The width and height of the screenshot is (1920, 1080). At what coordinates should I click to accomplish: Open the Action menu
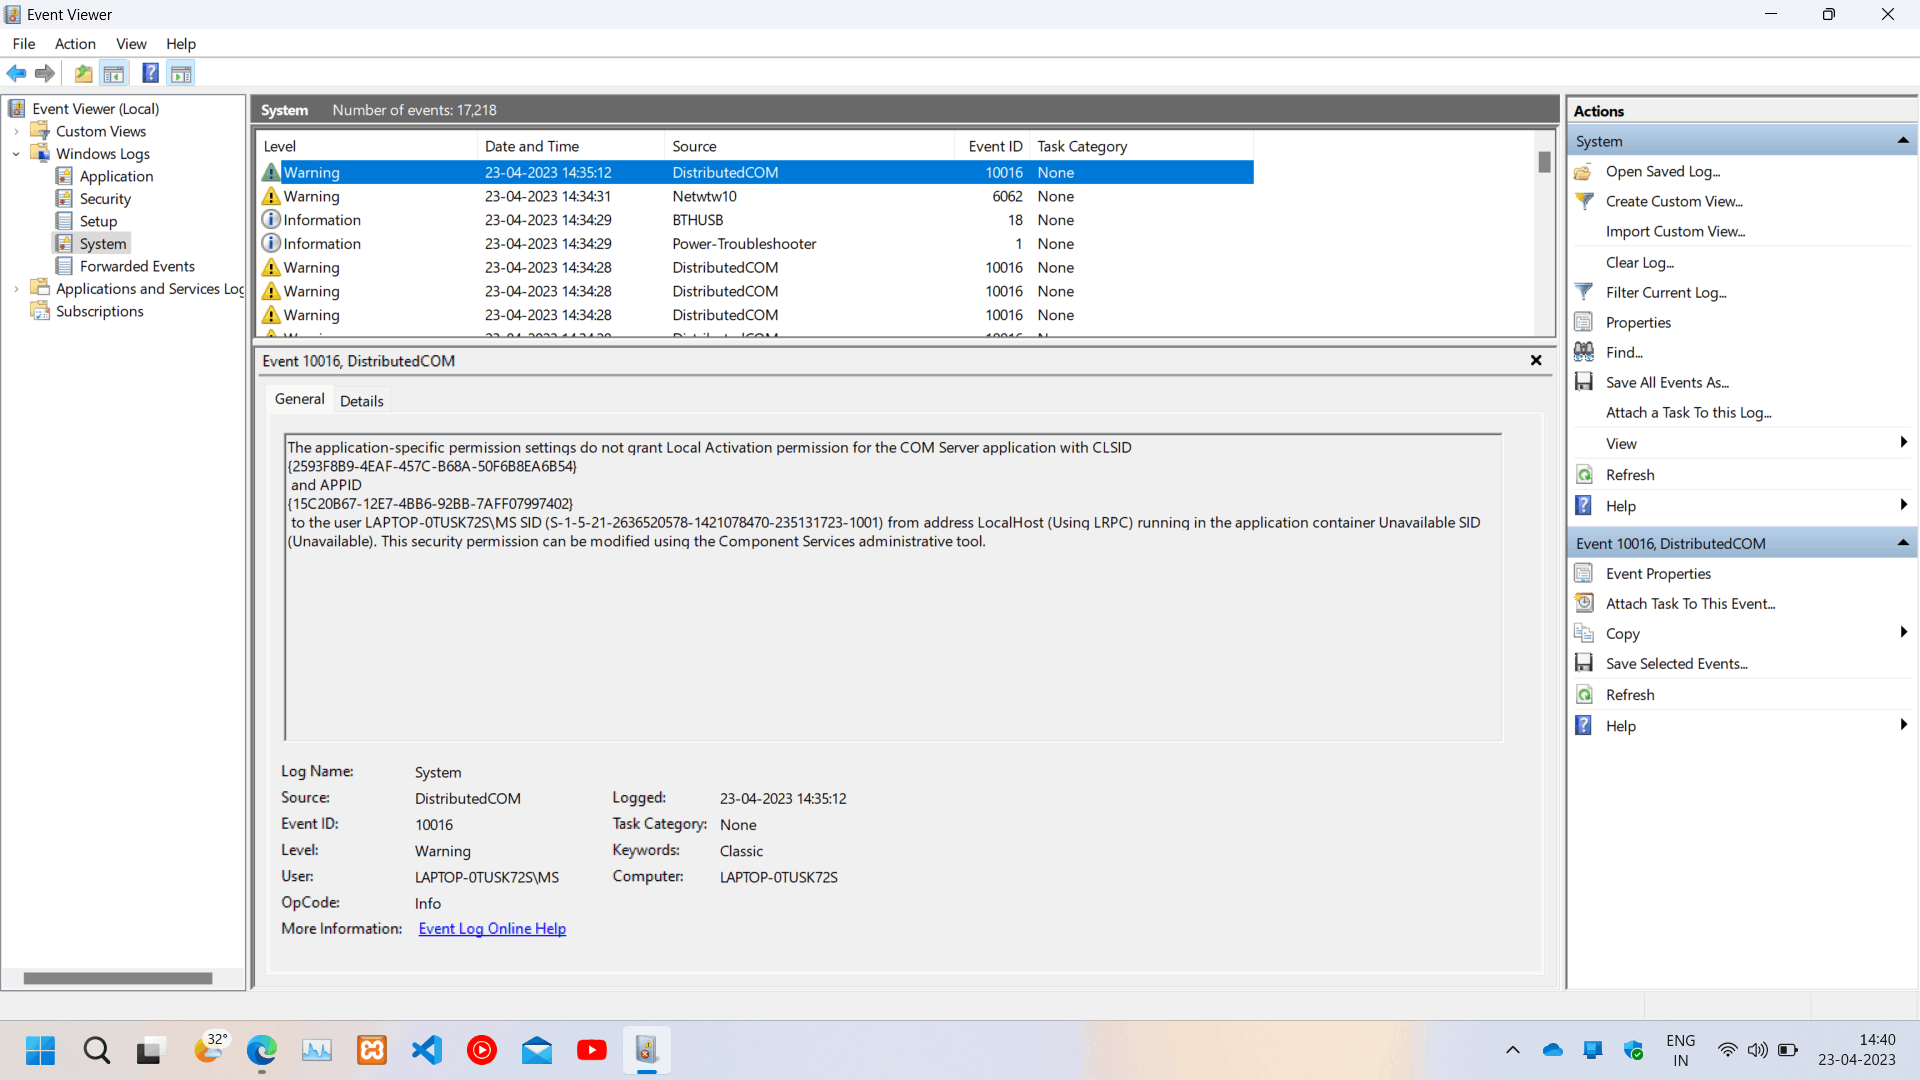(75, 43)
